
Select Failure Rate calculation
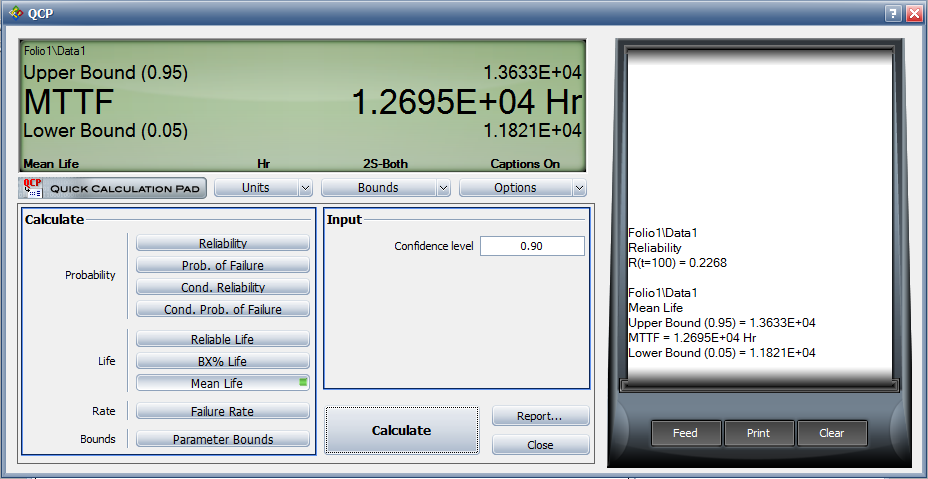click(223, 411)
